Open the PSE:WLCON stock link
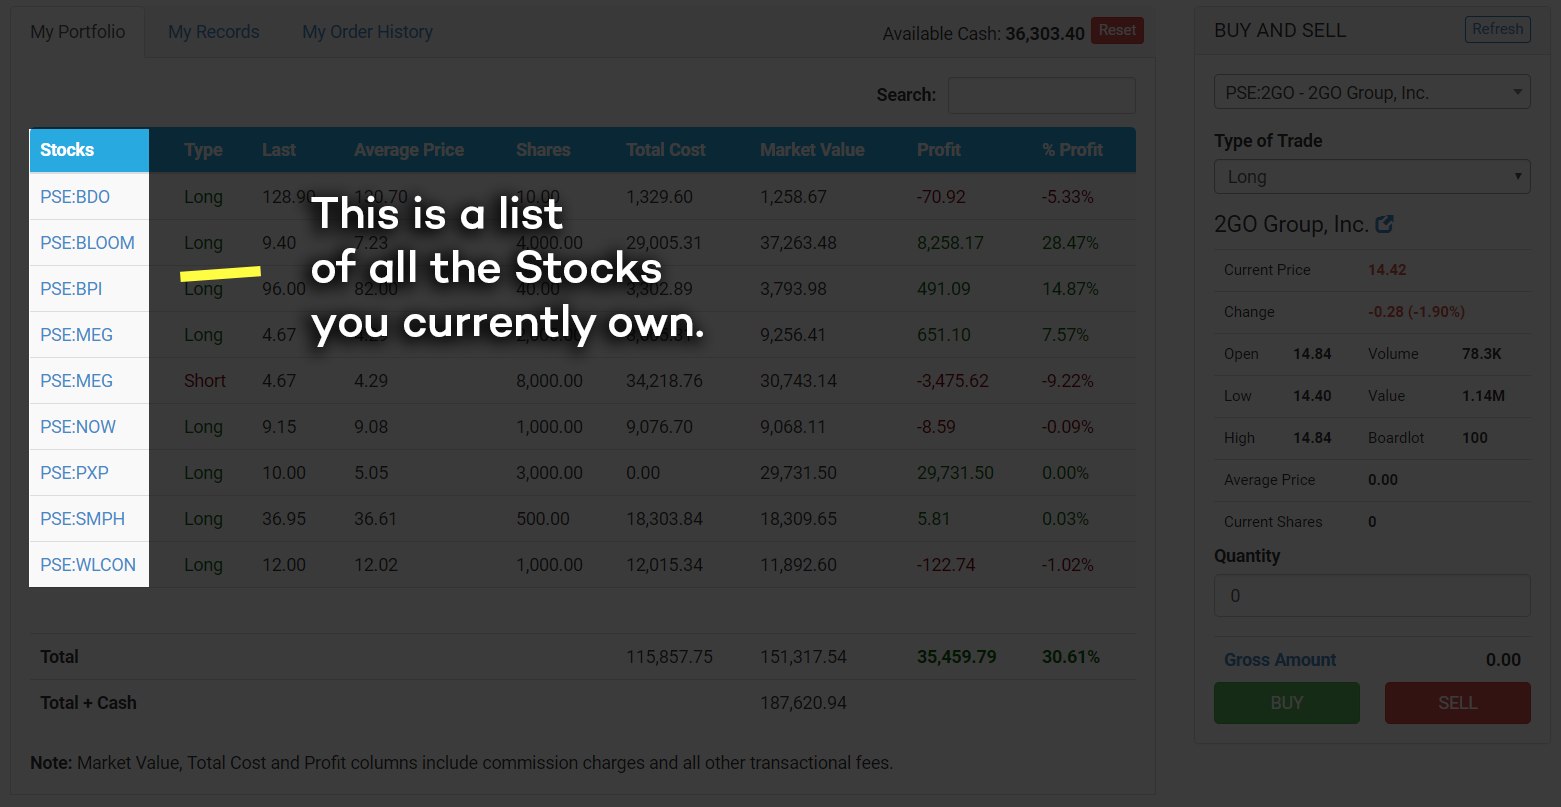This screenshot has height=807, width=1561. [88, 565]
